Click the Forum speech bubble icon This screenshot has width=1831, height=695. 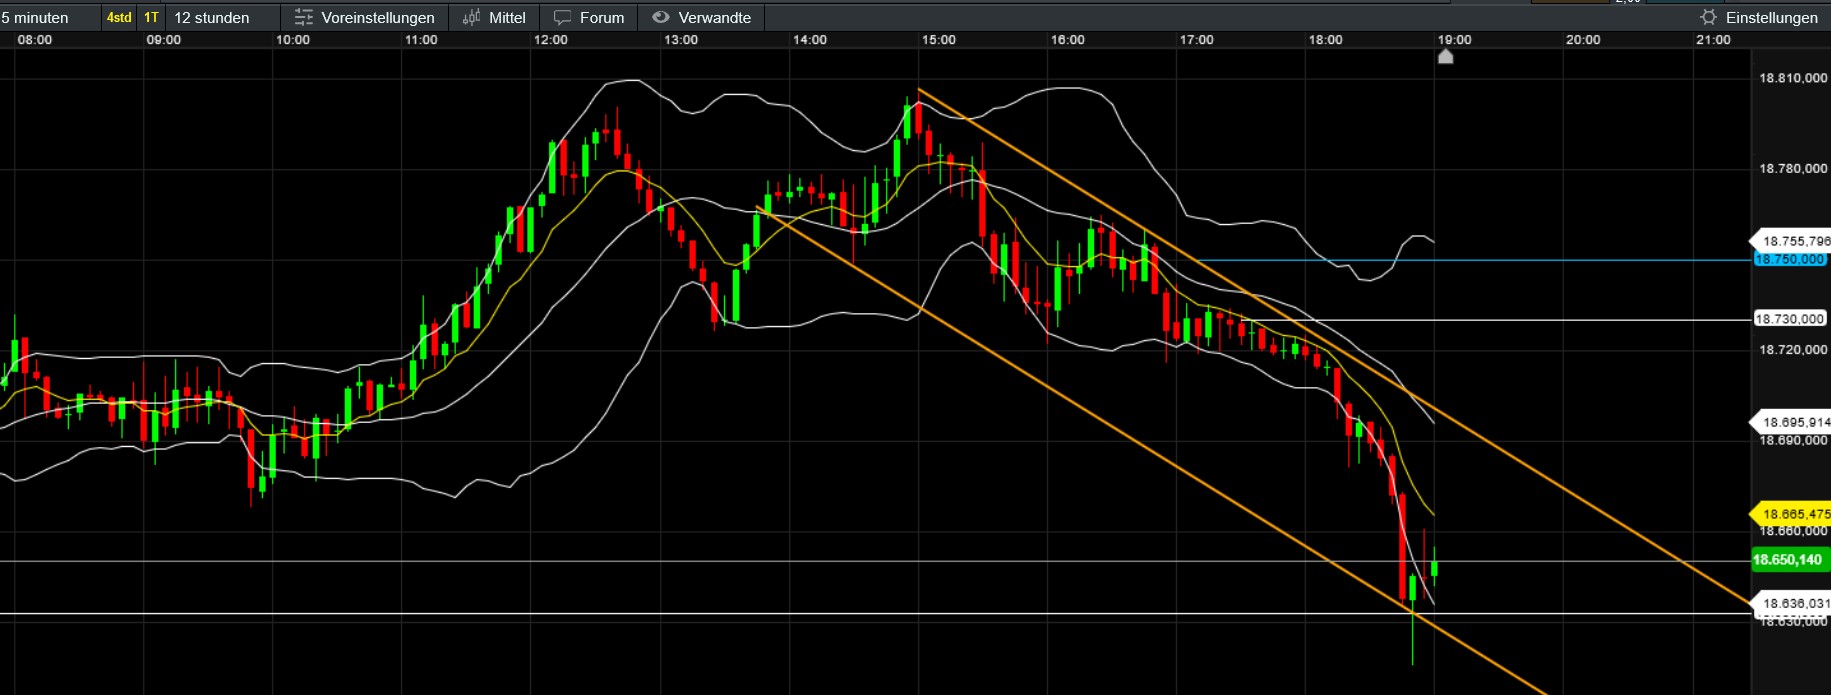pos(563,18)
